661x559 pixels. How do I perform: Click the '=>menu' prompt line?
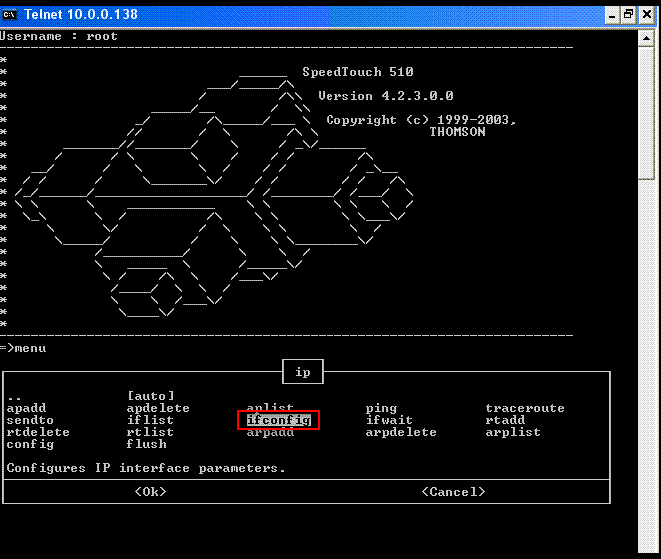(23, 348)
